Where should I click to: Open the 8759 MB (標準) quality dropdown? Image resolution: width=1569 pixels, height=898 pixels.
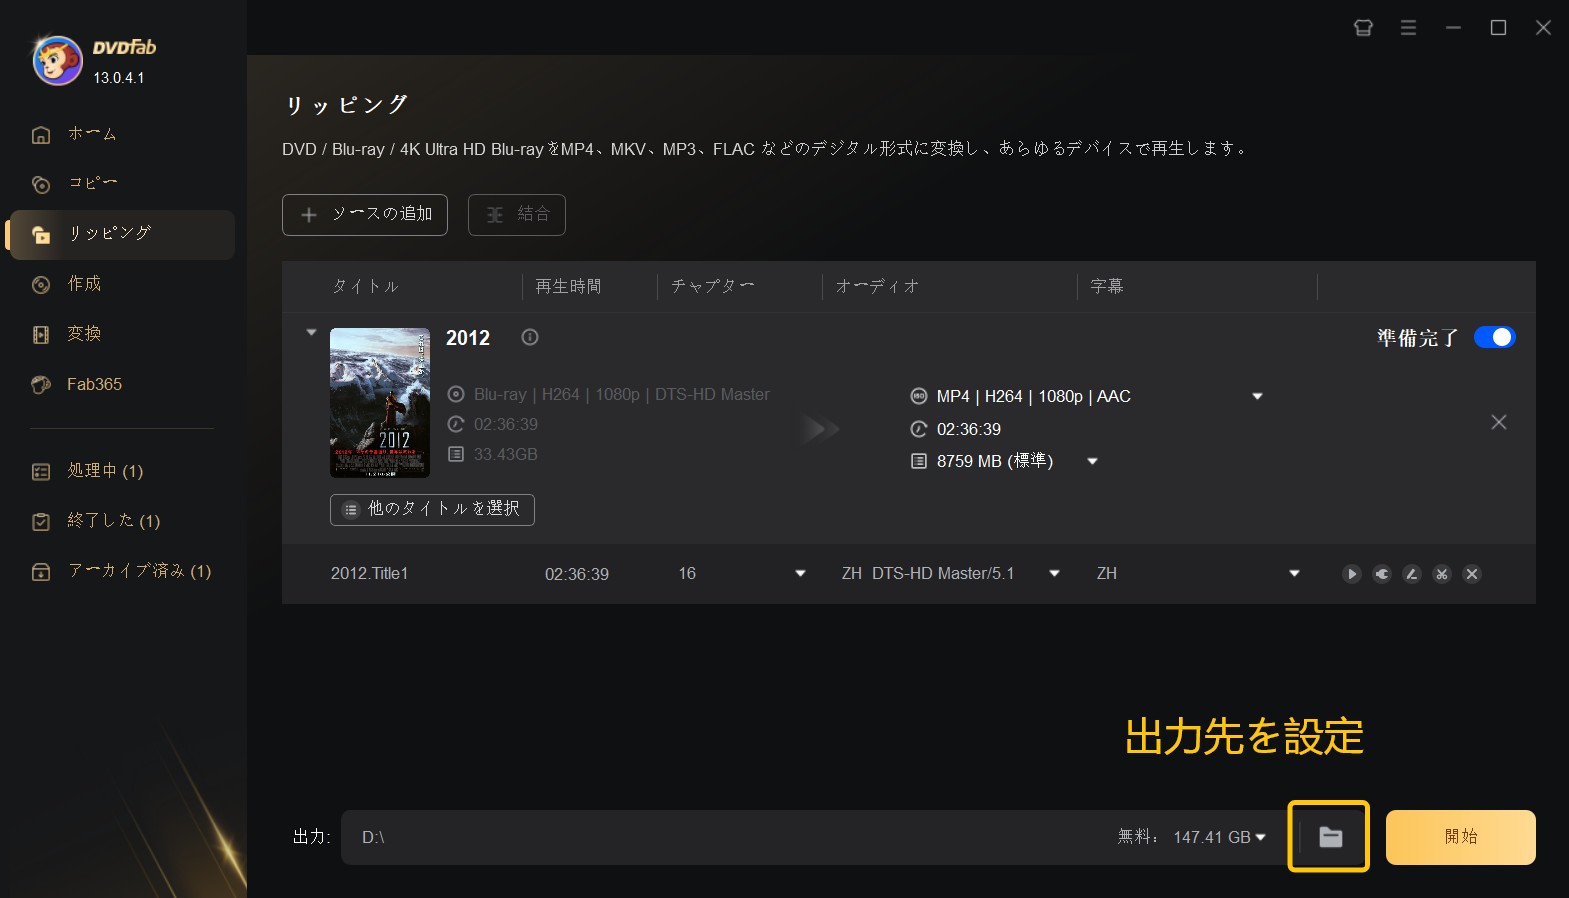[1092, 461]
